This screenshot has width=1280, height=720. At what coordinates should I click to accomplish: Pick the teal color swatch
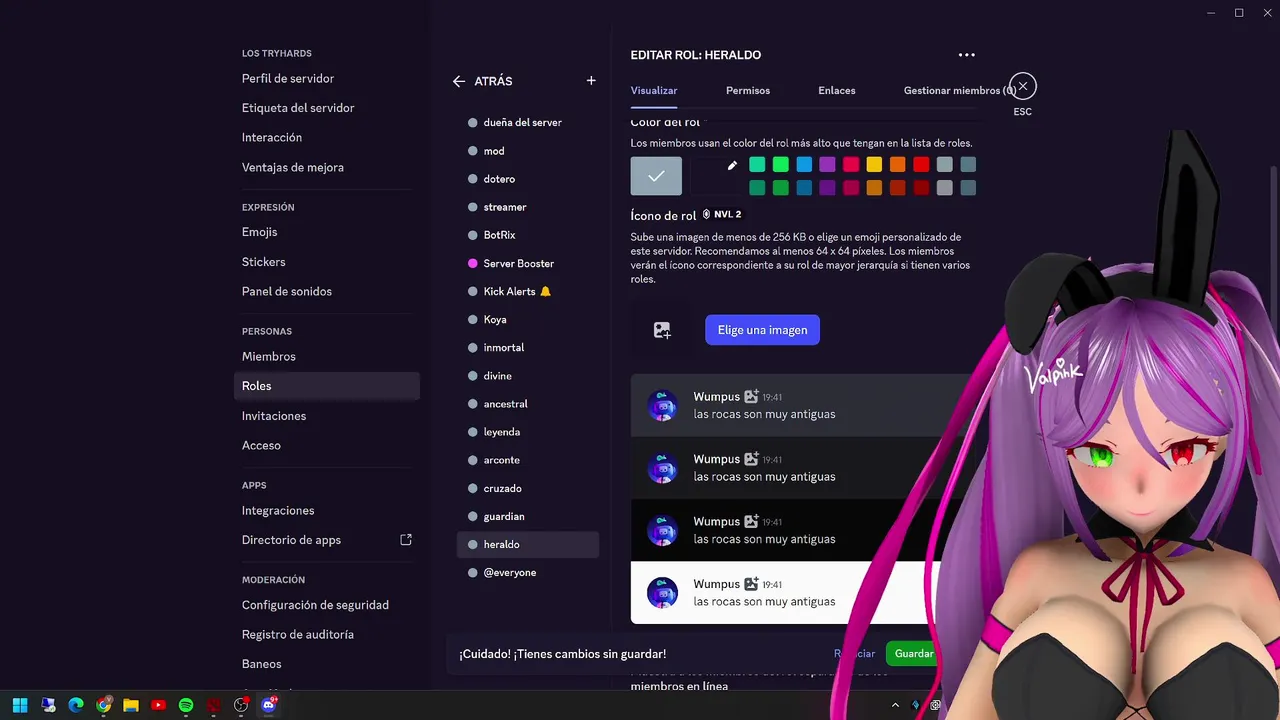[x=757, y=164]
